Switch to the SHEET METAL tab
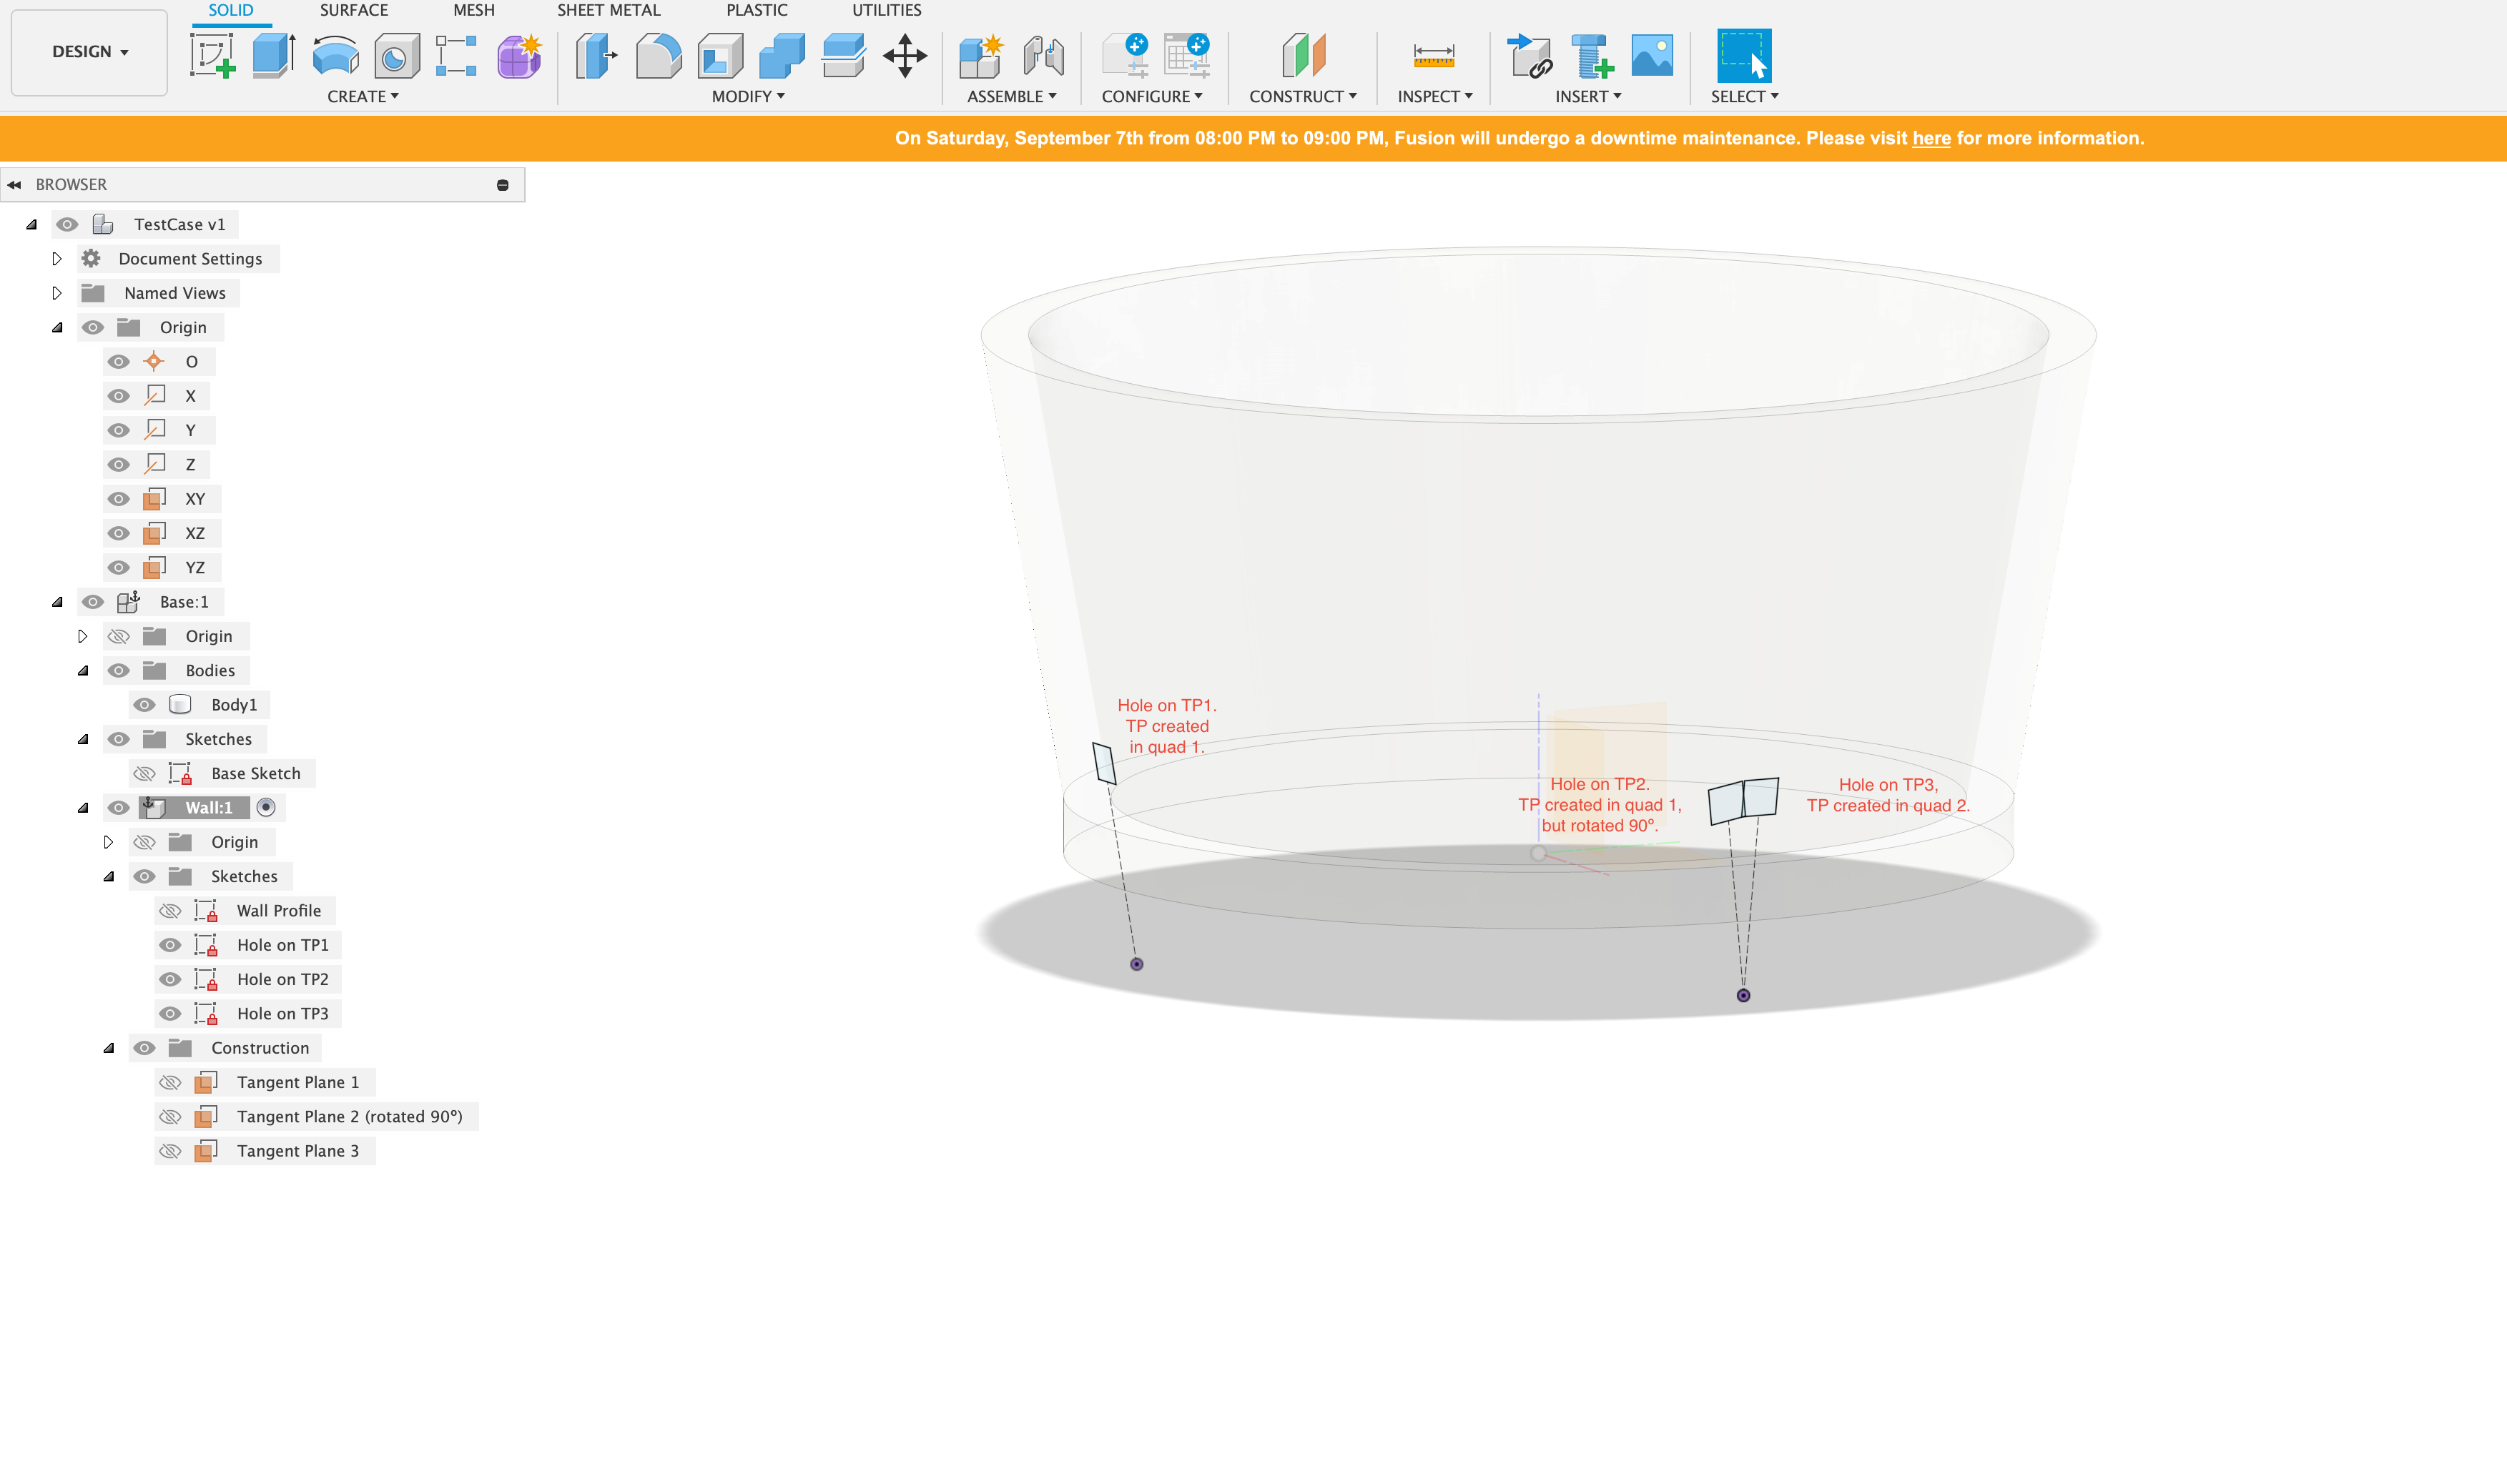 pyautogui.click(x=609, y=10)
